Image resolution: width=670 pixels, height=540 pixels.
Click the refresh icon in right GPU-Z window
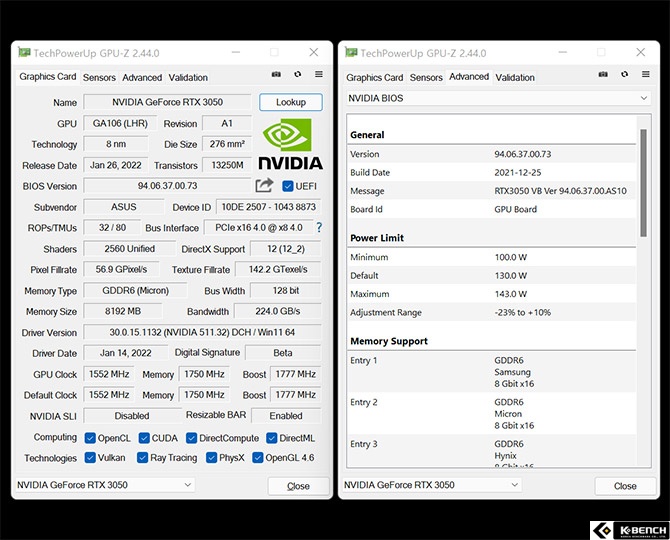625,74
